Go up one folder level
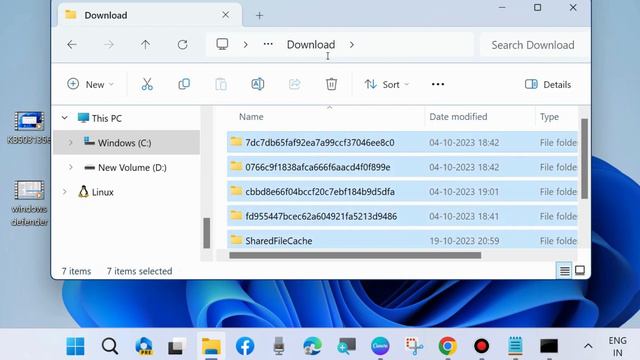This screenshot has width=640, height=360. (x=145, y=44)
